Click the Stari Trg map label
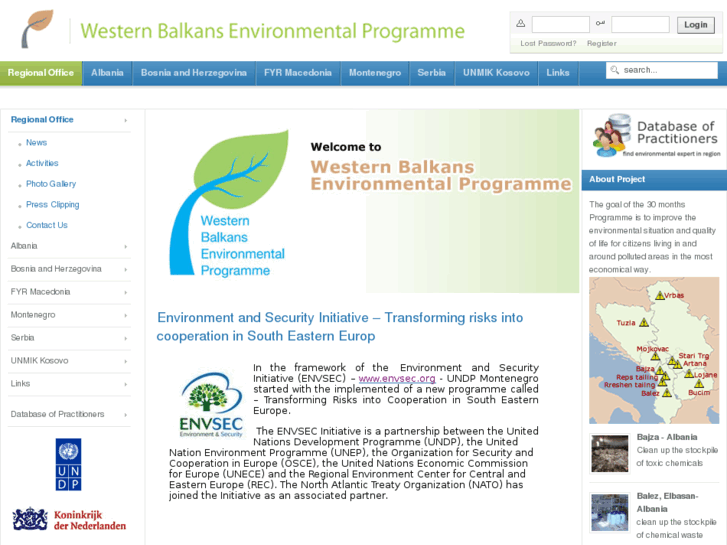Image resolution: width=727 pixels, height=545 pixels. (x=694, y=356)
